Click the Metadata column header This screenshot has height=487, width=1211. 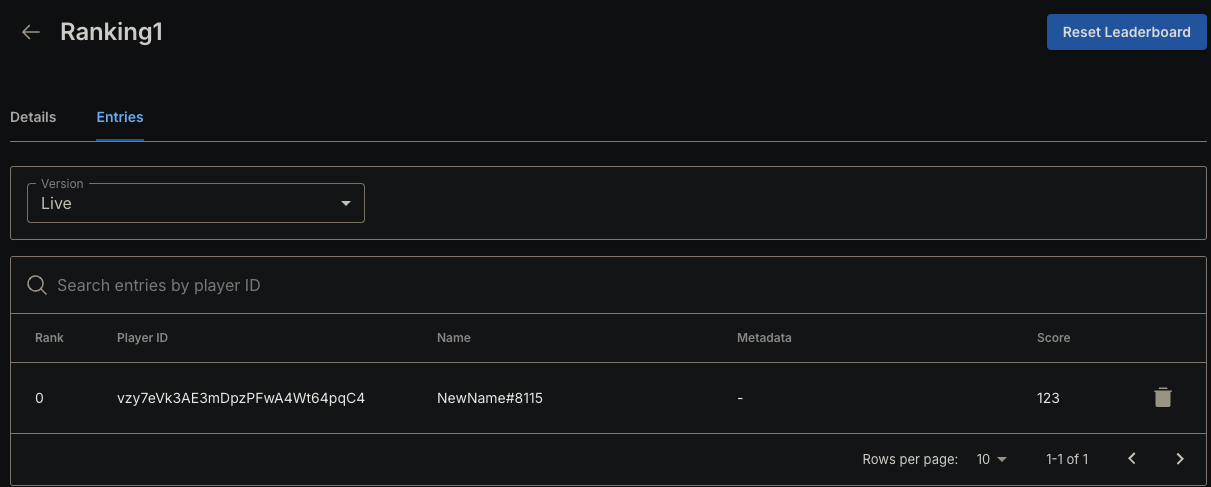click(764, 338)
